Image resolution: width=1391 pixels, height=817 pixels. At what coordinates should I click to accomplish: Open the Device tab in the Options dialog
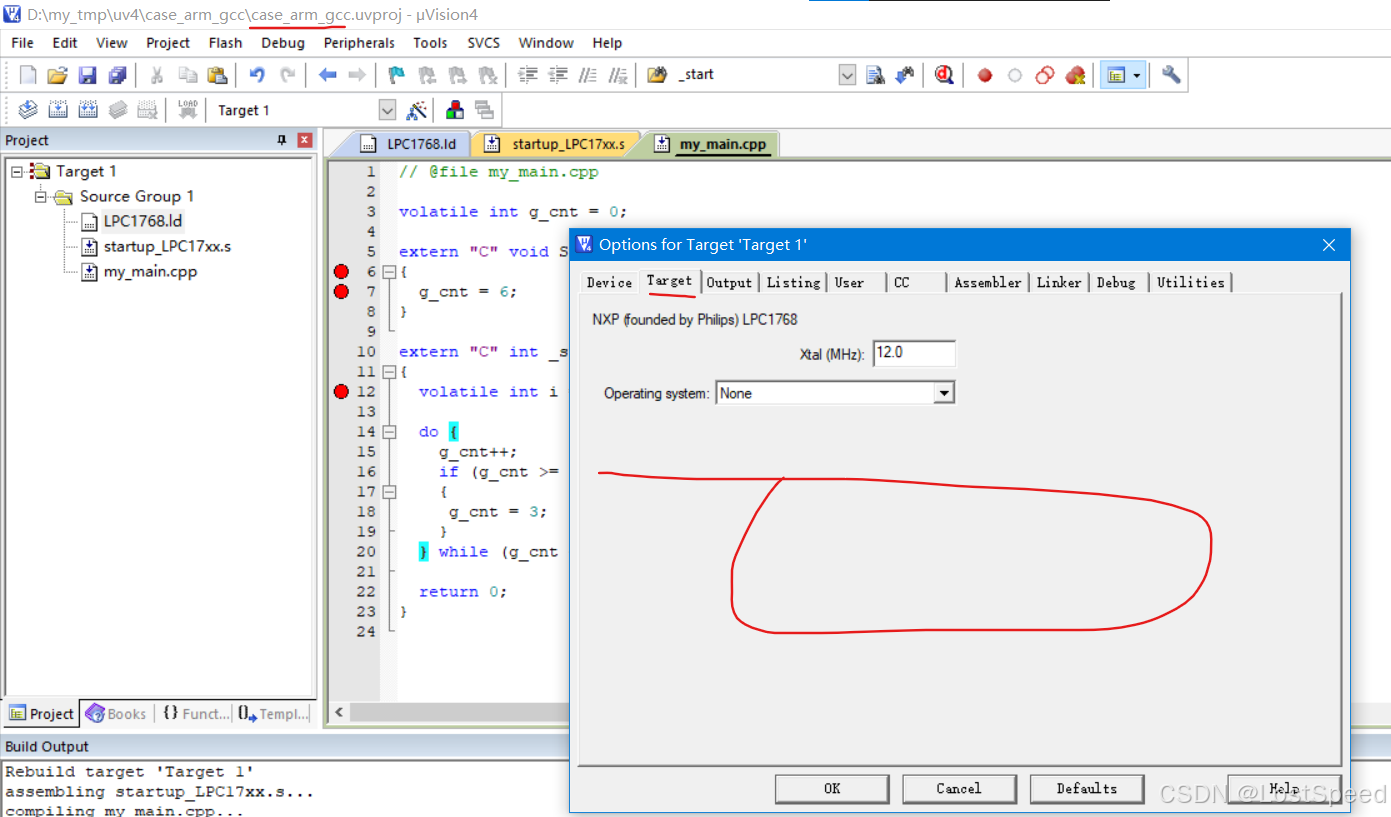609,283
